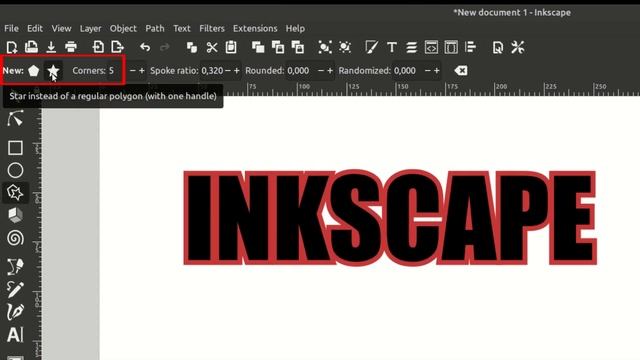Screen dimensions: 640x360
Task: Click the Open document icon
Action: (31, 47)
